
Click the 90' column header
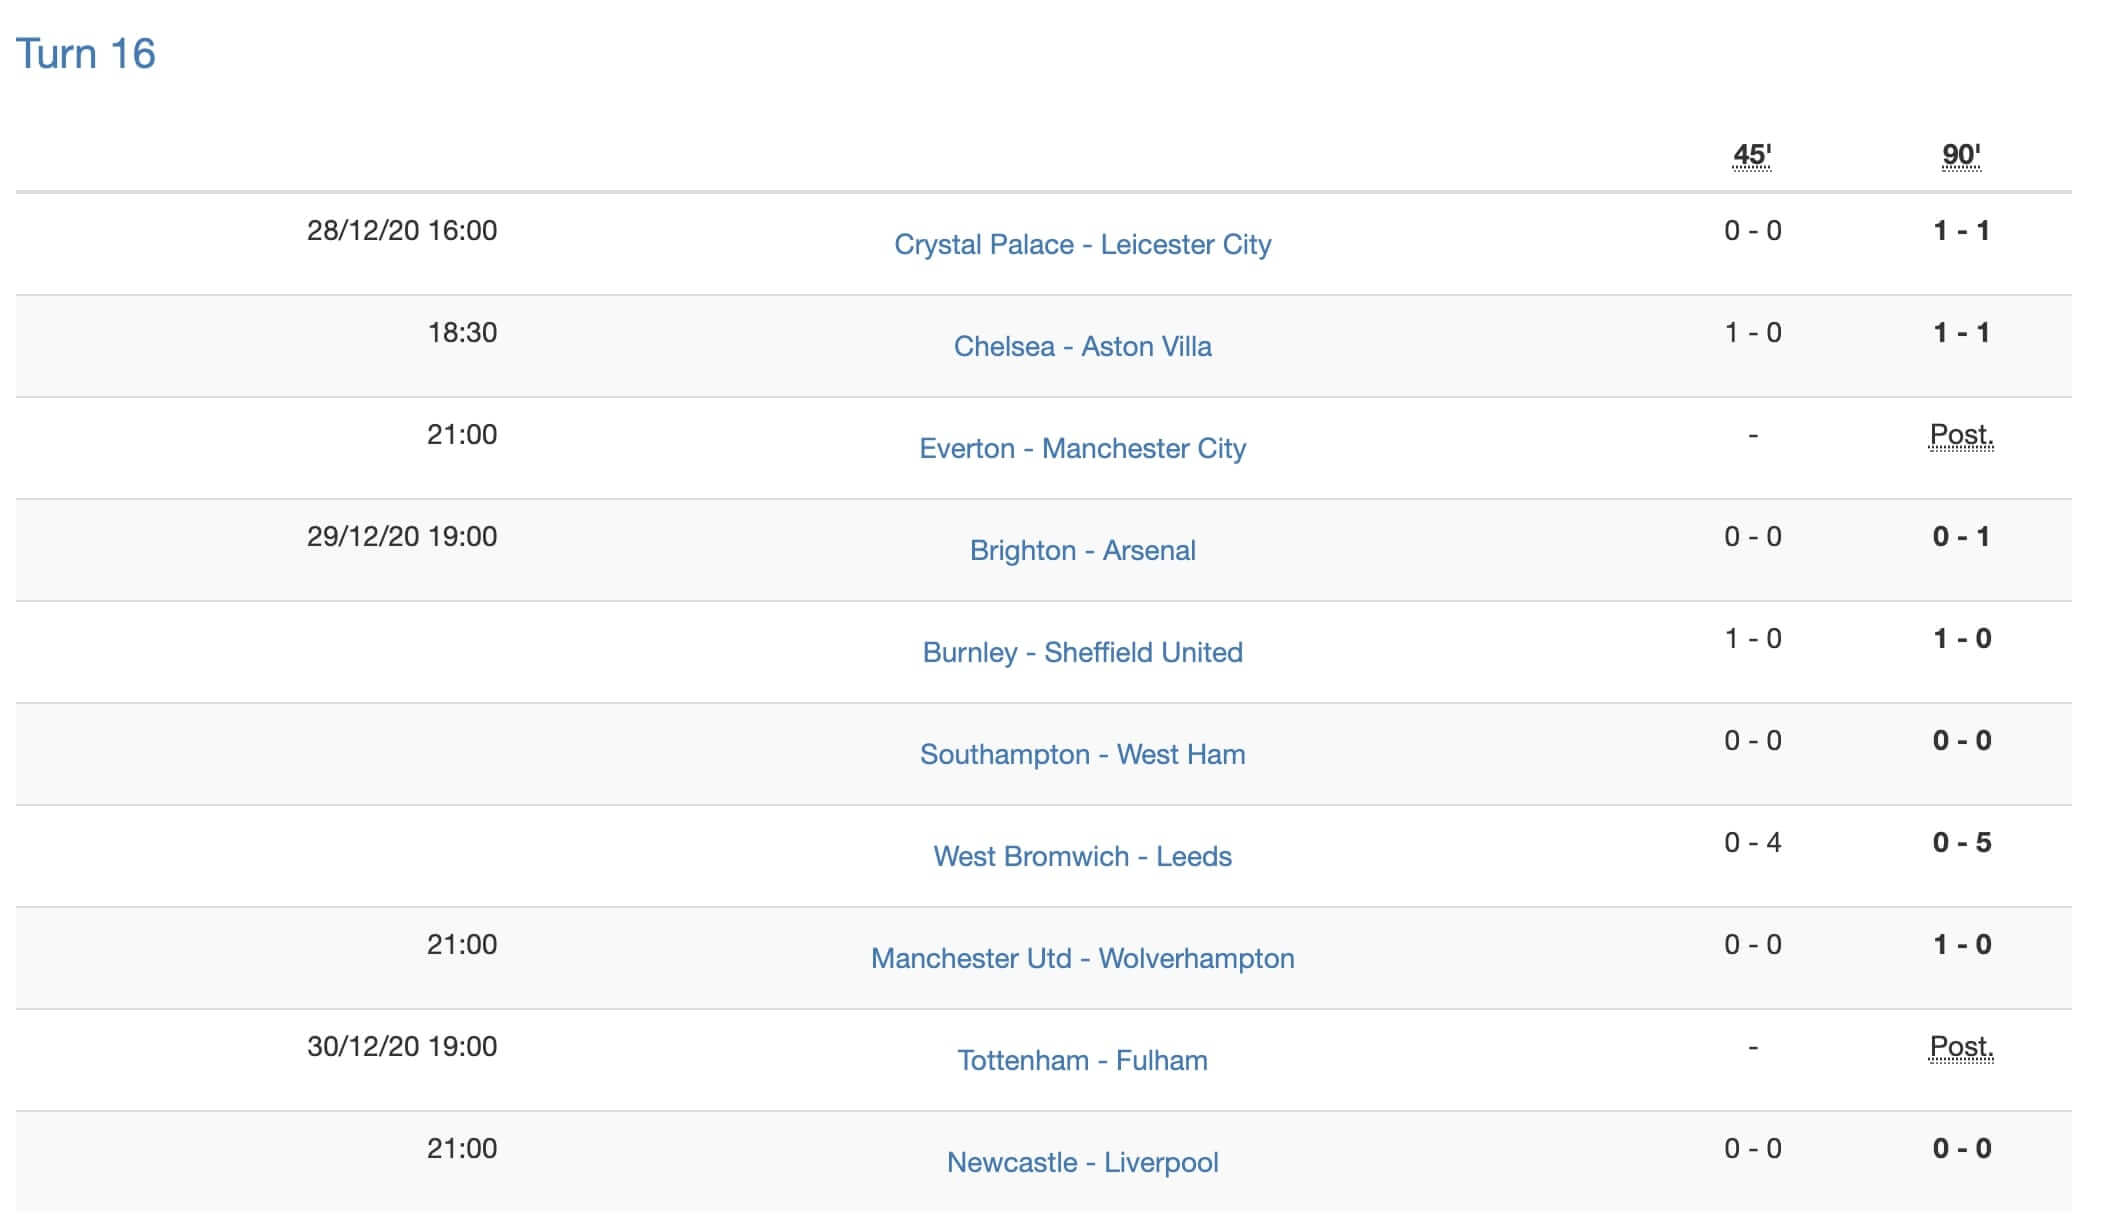pyautogui.click(x=1961, y=155)
